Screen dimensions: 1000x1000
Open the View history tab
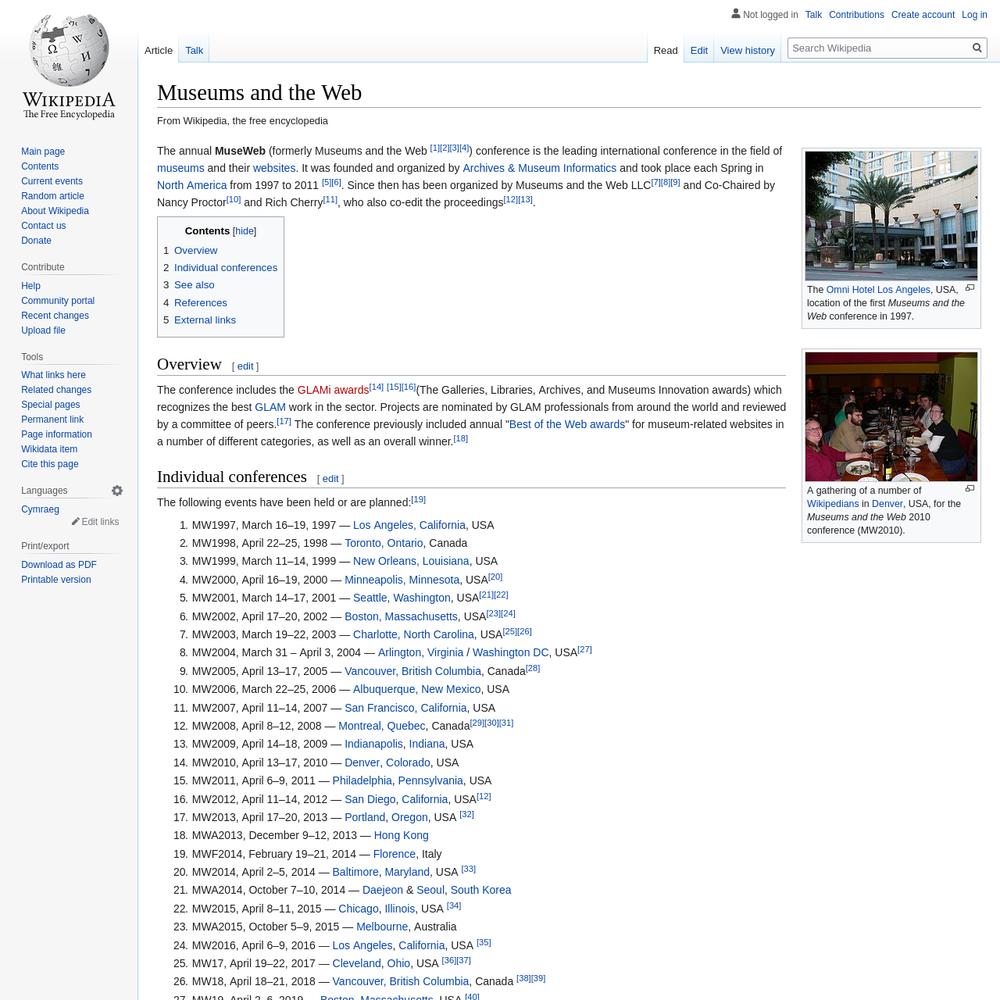747,50
